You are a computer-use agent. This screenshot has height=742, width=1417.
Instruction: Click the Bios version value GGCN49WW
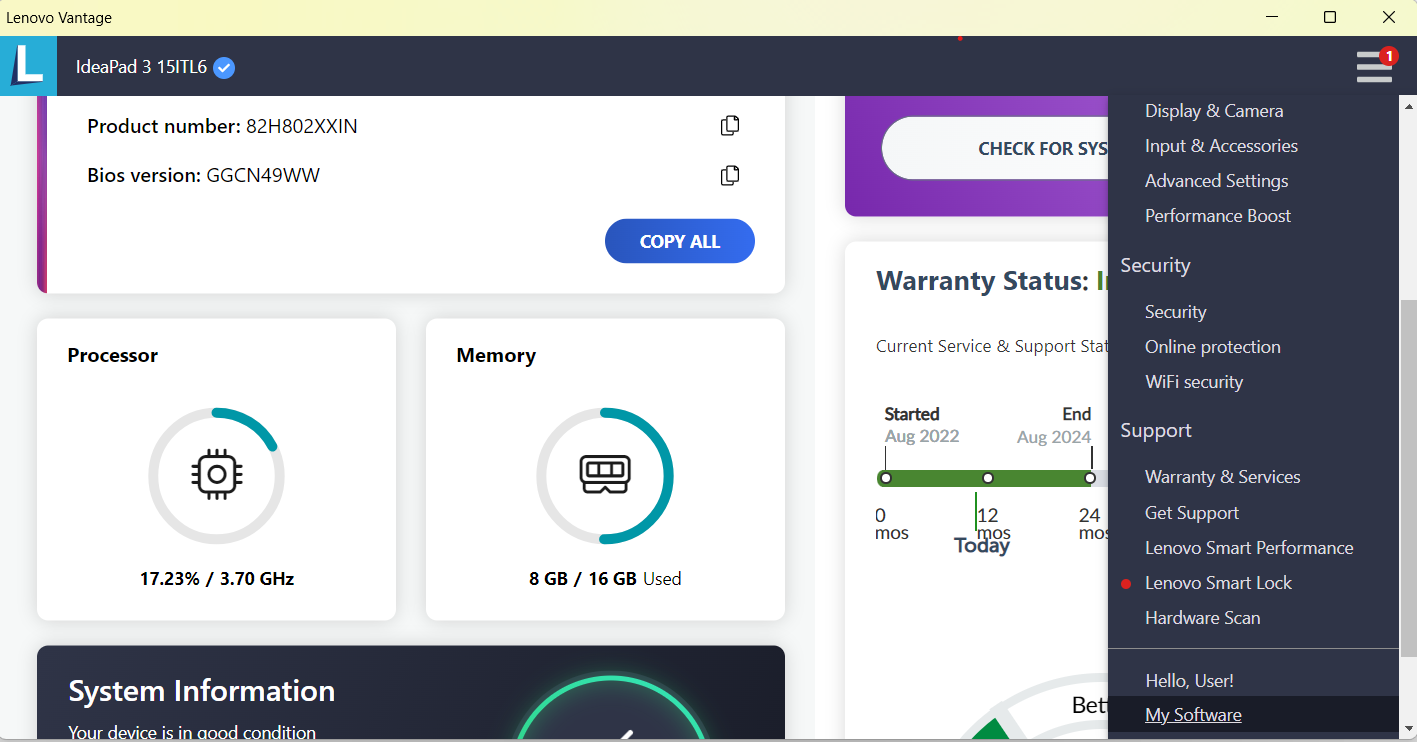(x=263, y=176)
